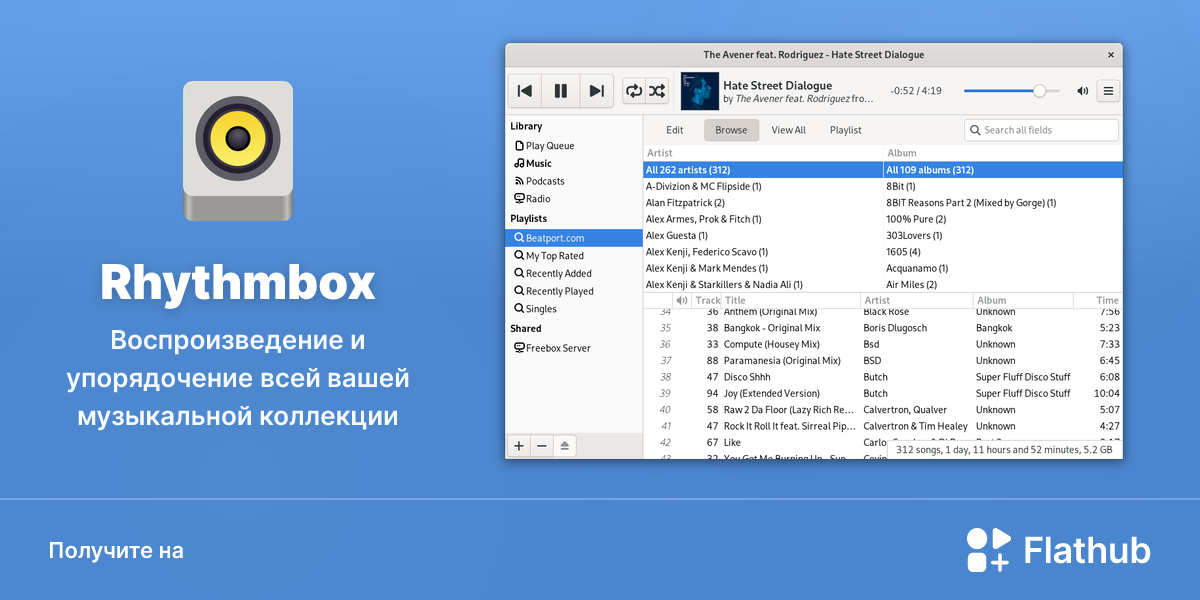Seek using the song position slider

(x=1011, y=91)
